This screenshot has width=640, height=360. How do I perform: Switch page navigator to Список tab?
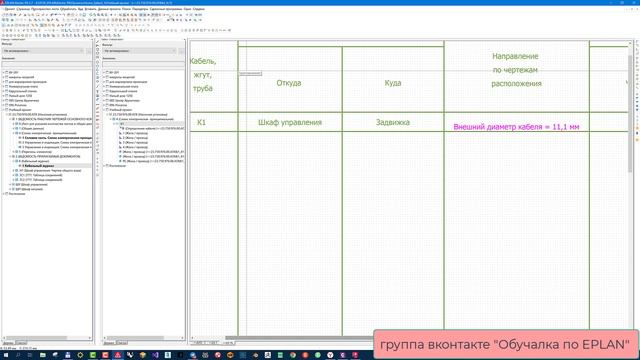point(21,343)
